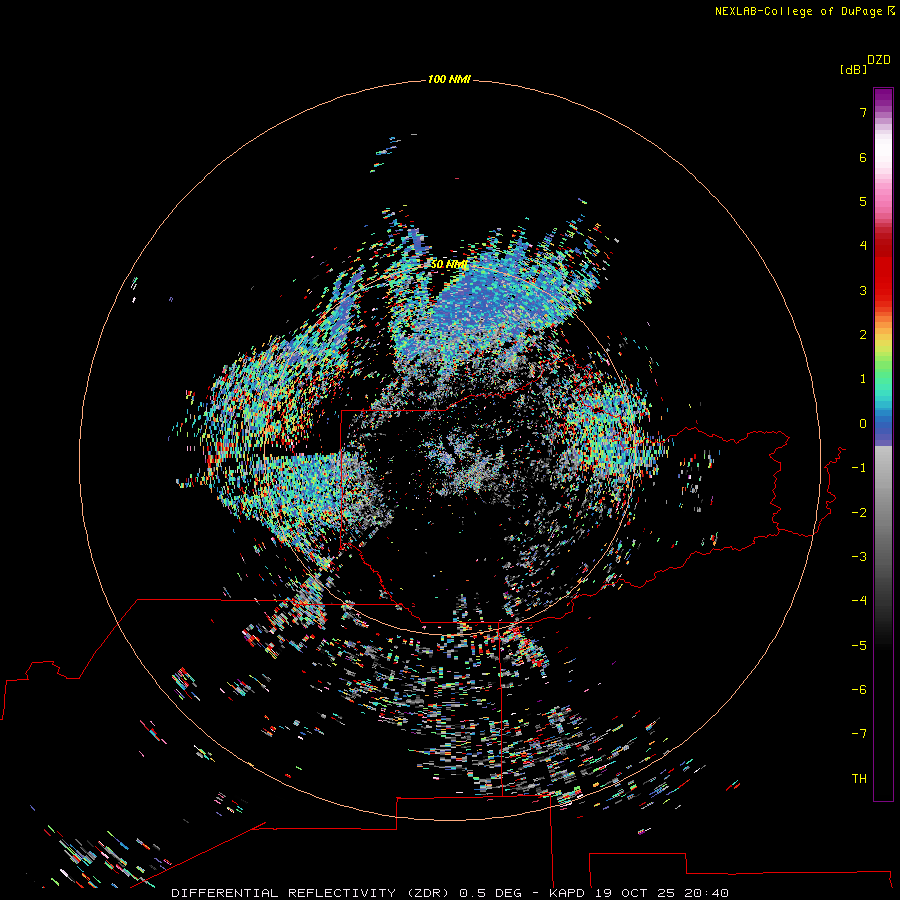Click the 1 value on color scale

(x=863, y=379)
